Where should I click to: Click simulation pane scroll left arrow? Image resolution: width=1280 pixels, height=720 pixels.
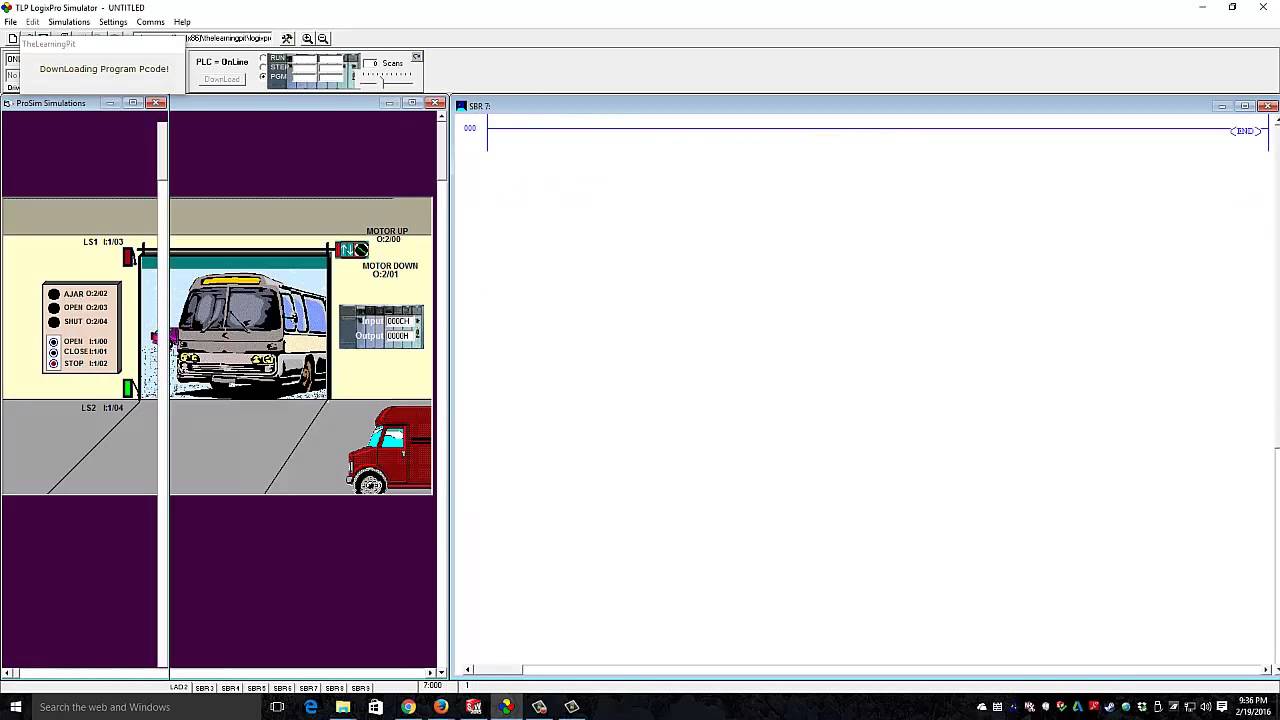pos(8,673)
